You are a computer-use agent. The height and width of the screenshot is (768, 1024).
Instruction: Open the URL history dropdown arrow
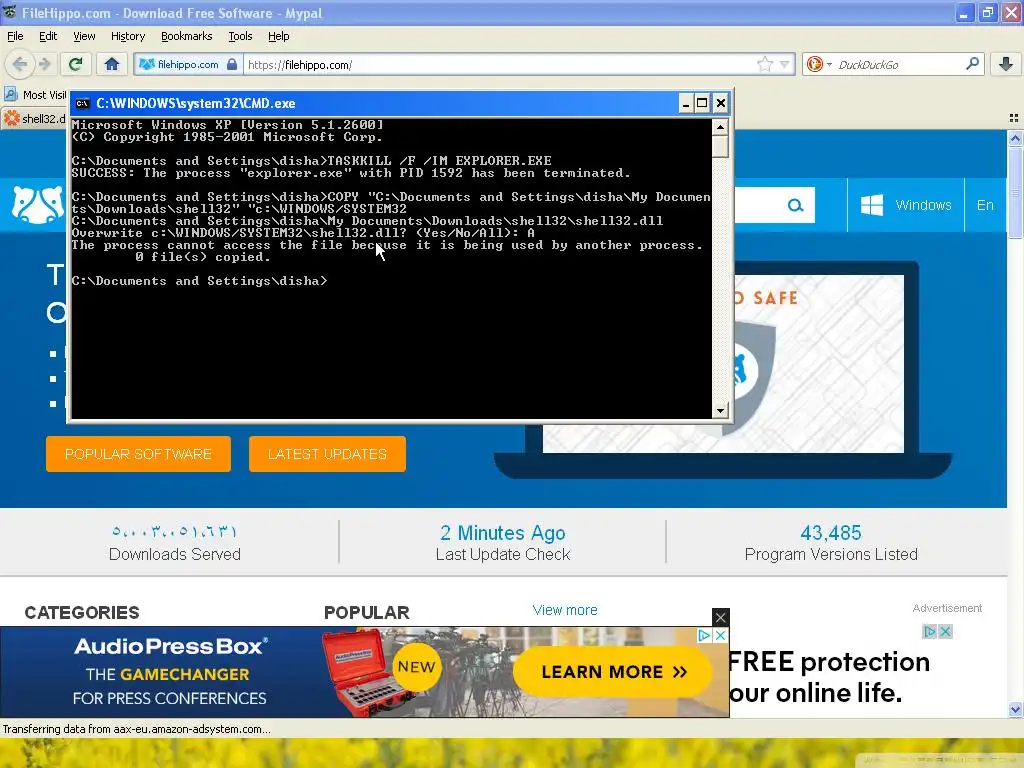(x=784, y=64)
